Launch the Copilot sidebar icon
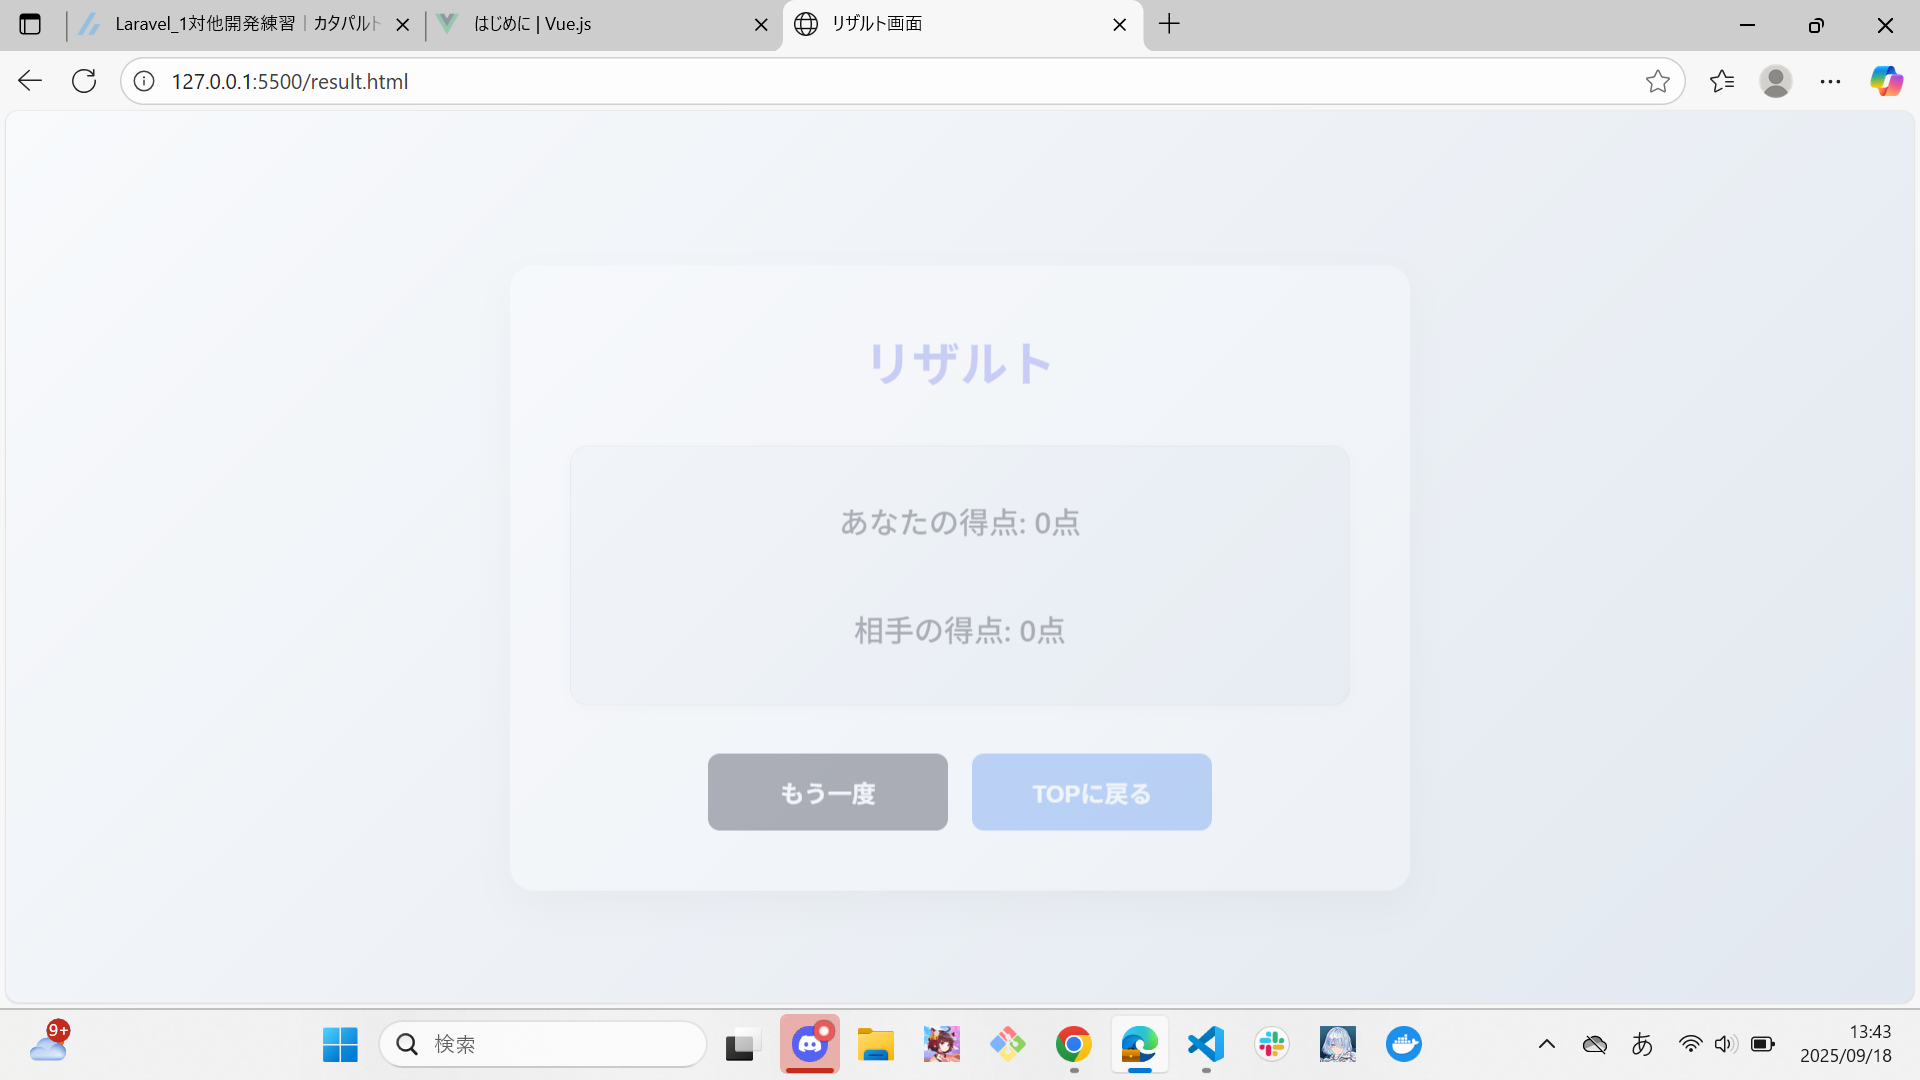 1886,81
